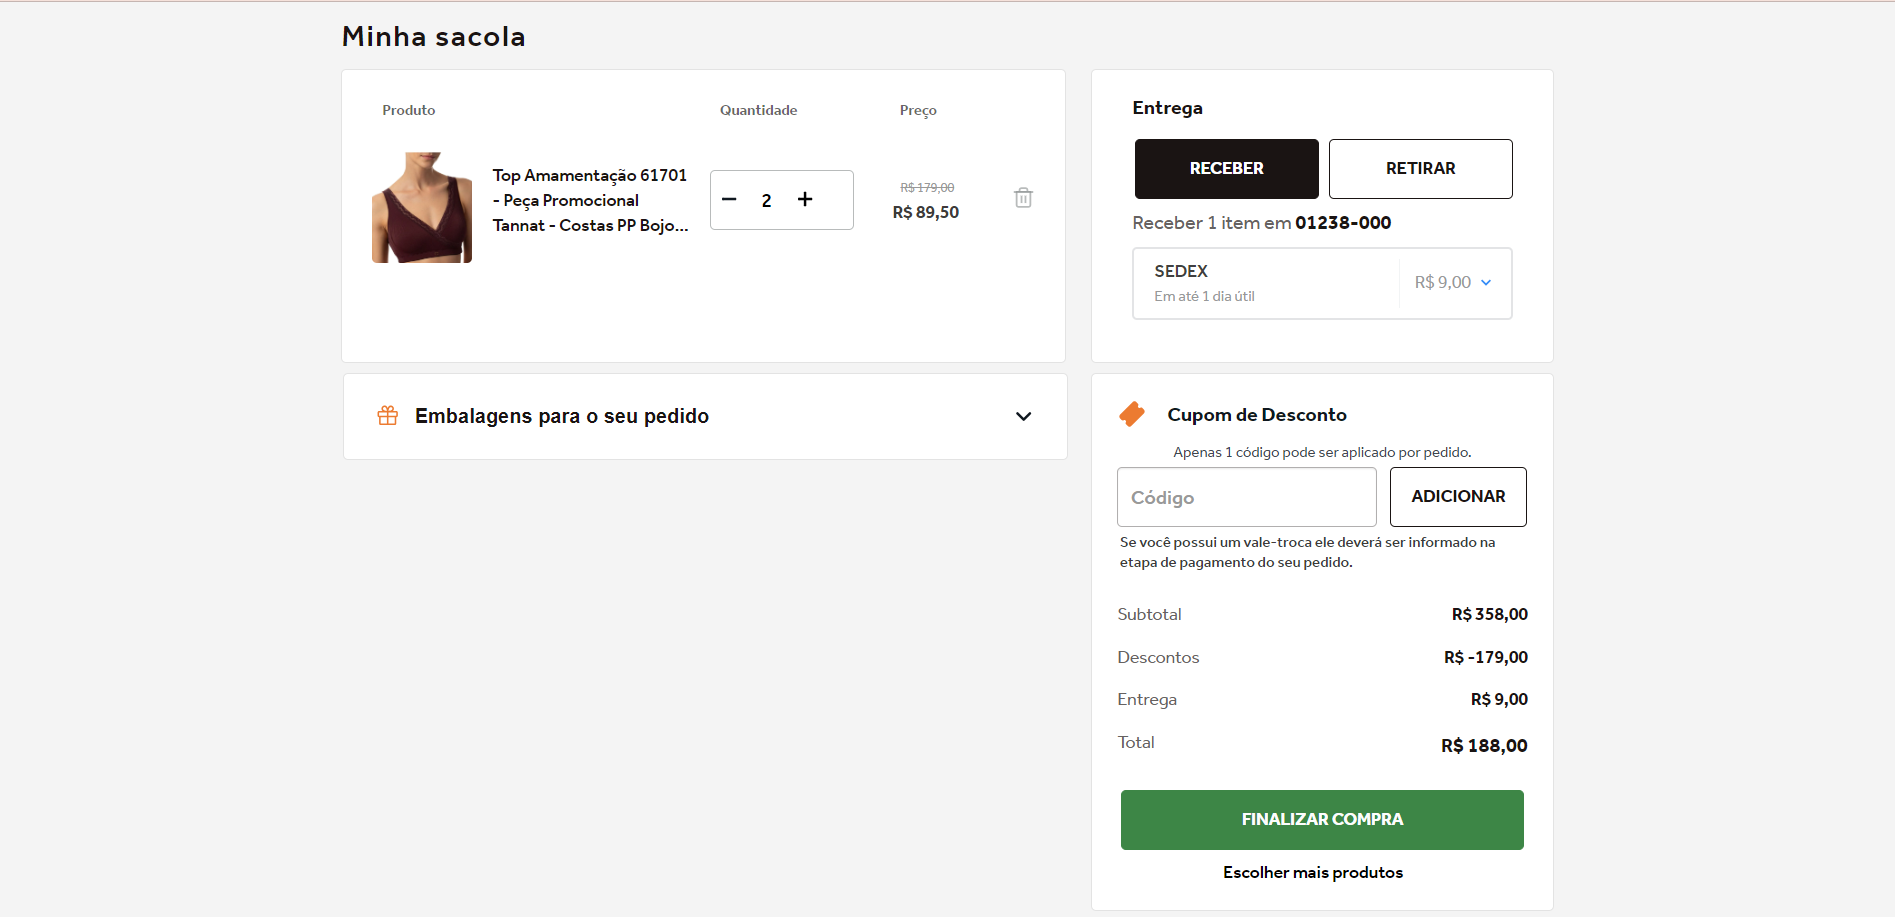This screenshot has width=1895, height=917.
Task: Click the Código coupon input field
Action: click(x=1246, y=497)
